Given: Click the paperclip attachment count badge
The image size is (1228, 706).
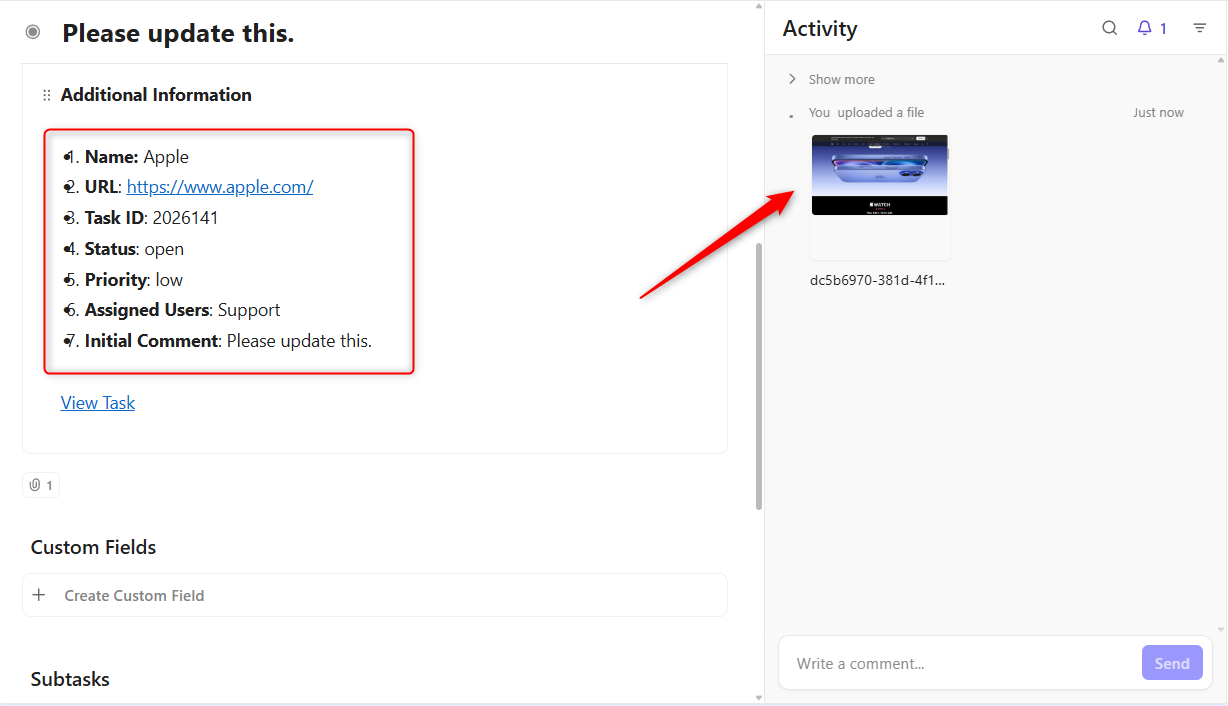Looking at the screenshot, I should tap(41, 485).
